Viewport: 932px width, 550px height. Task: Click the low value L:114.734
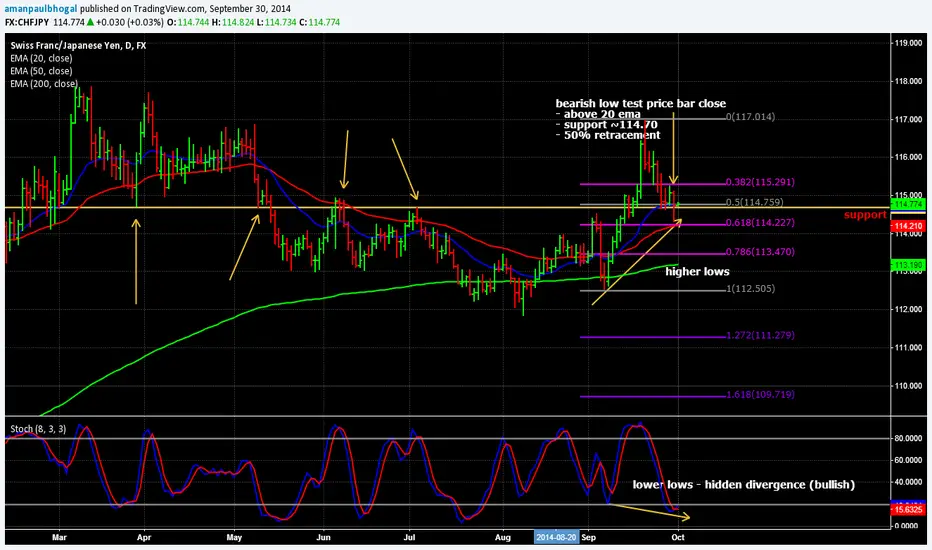[x=276, y=22]
